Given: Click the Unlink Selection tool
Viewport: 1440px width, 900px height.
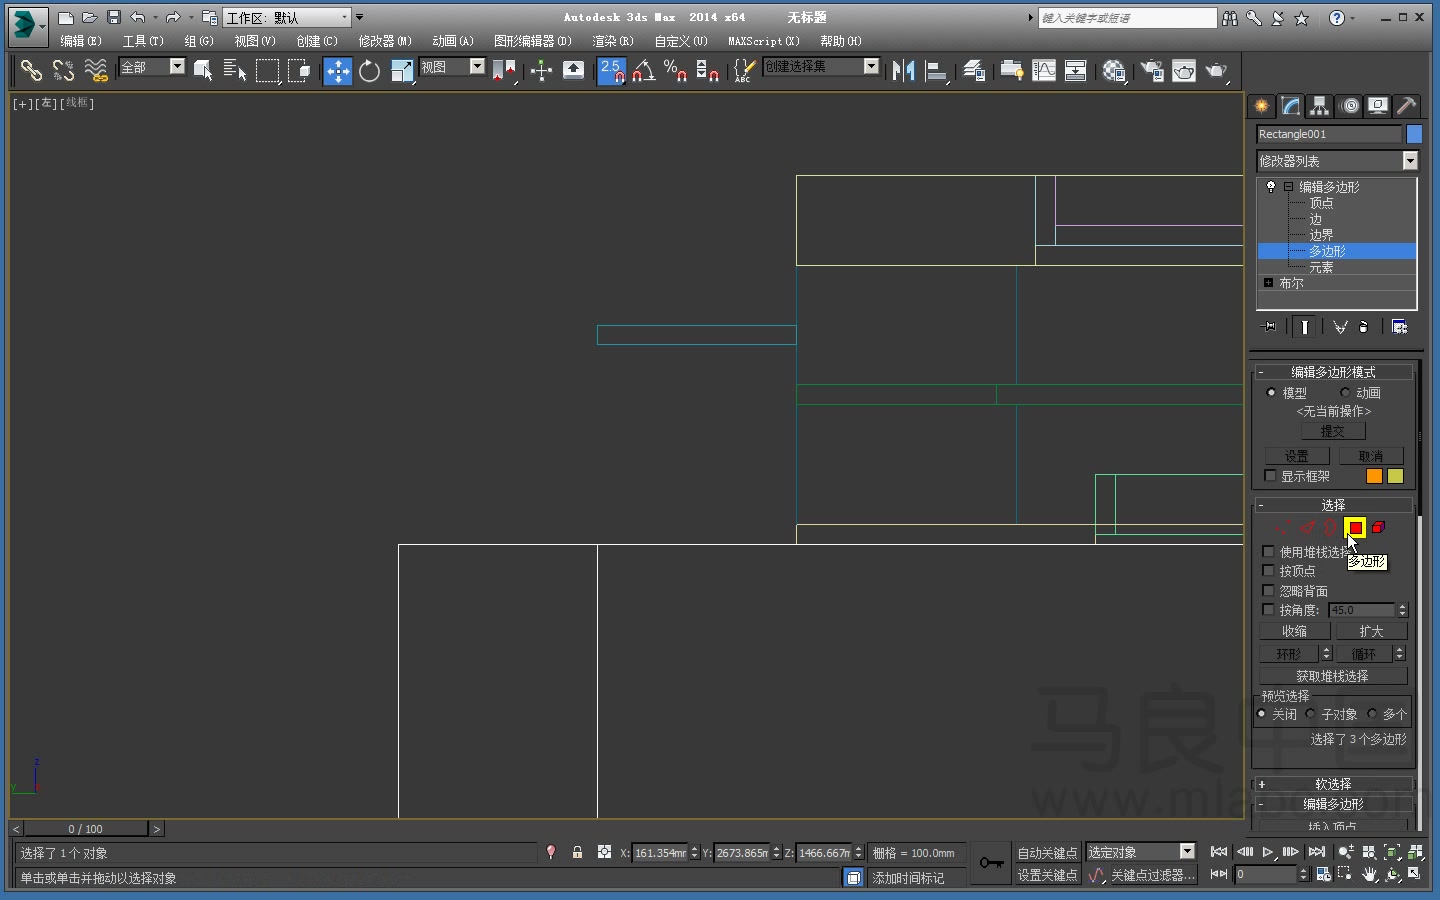Looking at the screenshot, I should [63, 71].
